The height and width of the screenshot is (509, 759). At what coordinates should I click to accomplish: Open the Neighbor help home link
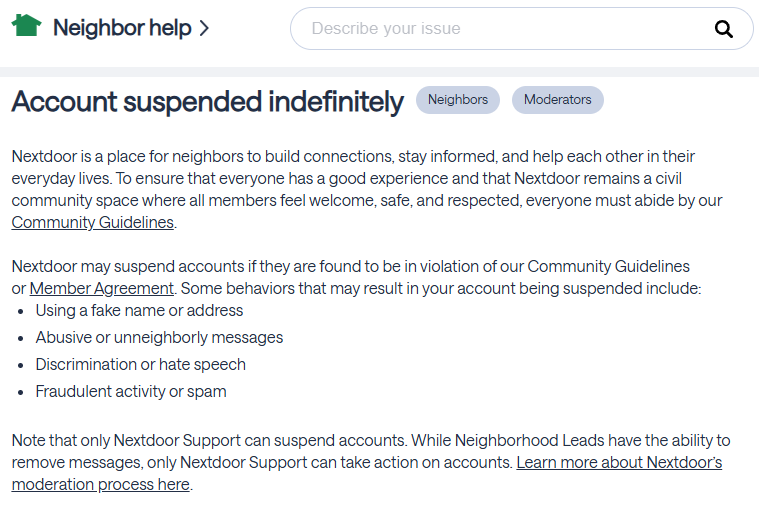[121, 28]
